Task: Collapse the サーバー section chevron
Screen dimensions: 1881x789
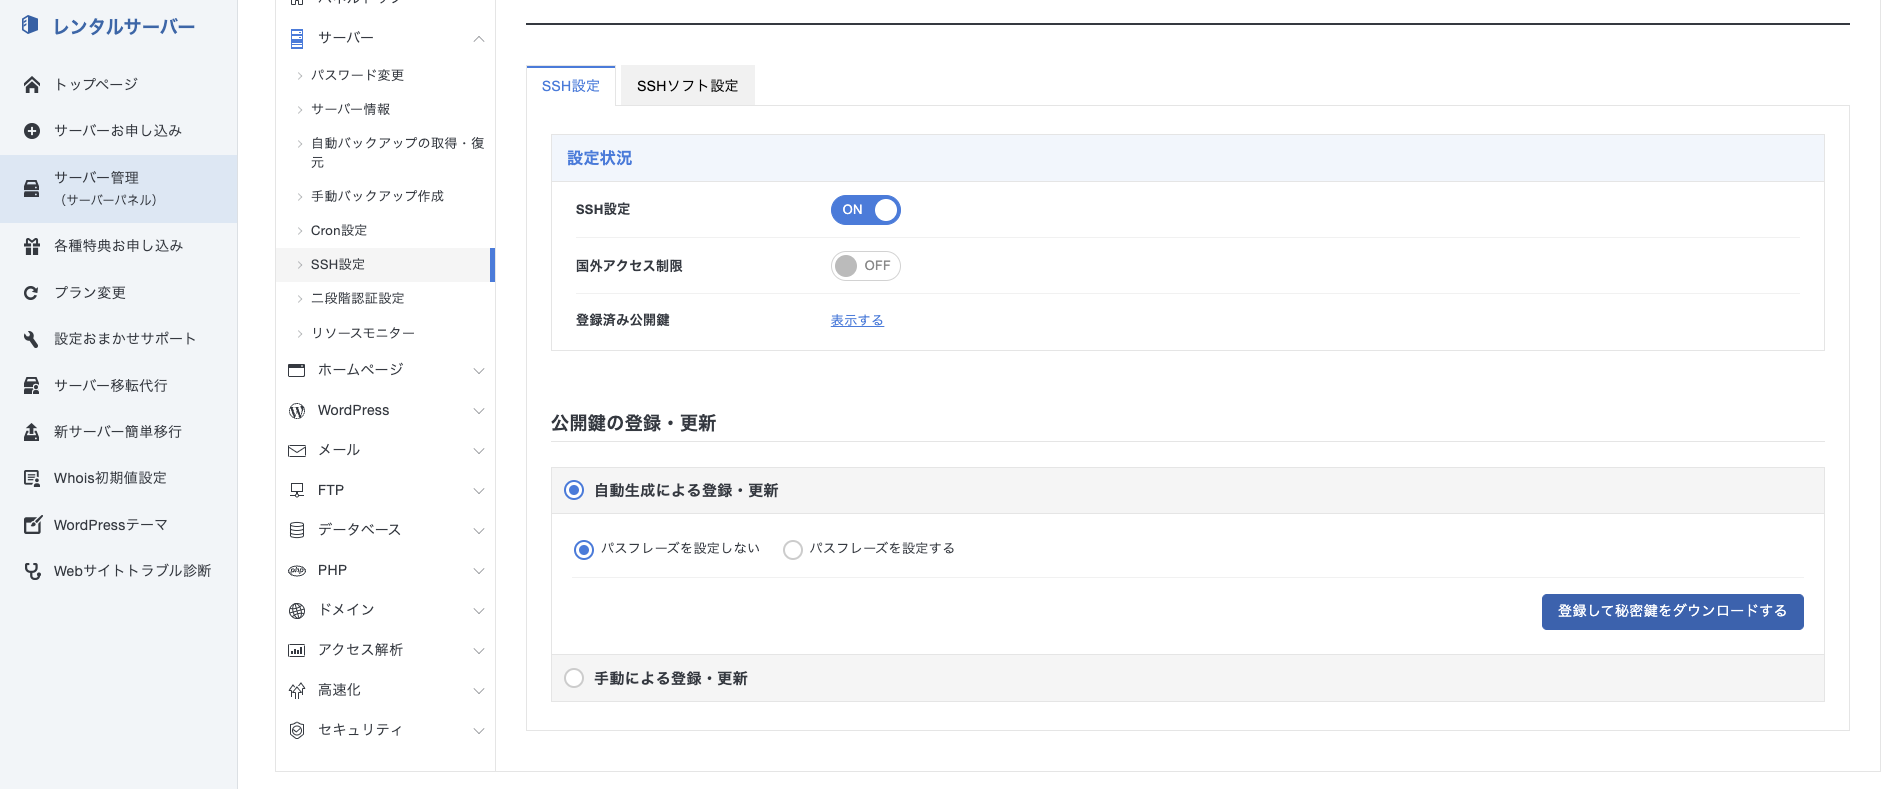Action: point(479,39)
